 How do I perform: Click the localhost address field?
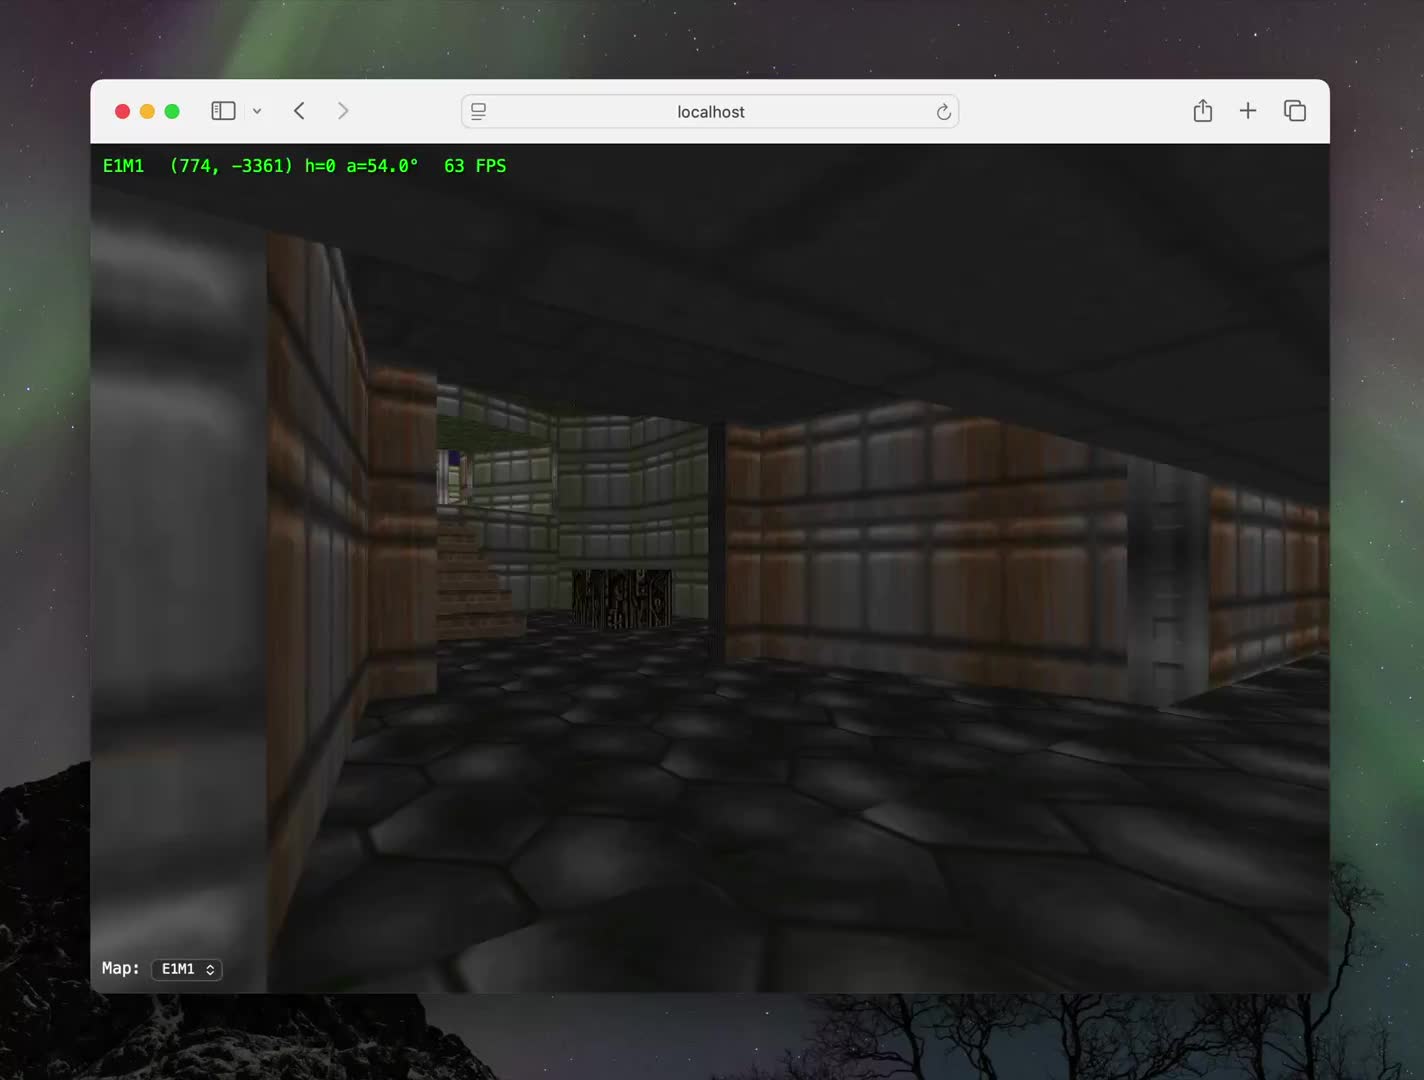710,112
